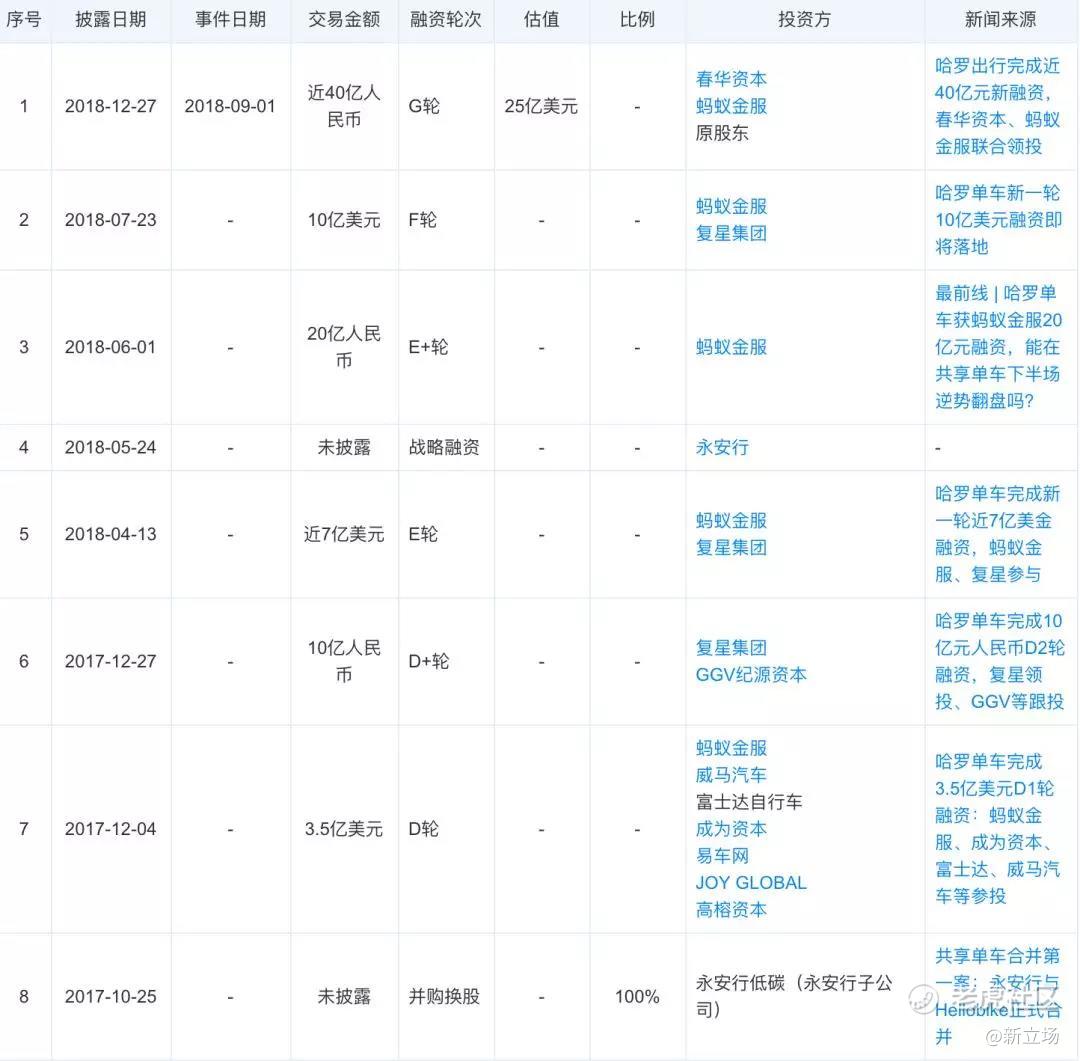Select the 富士达自行车 investor text

pyautogui.click(x=749, y=802)
